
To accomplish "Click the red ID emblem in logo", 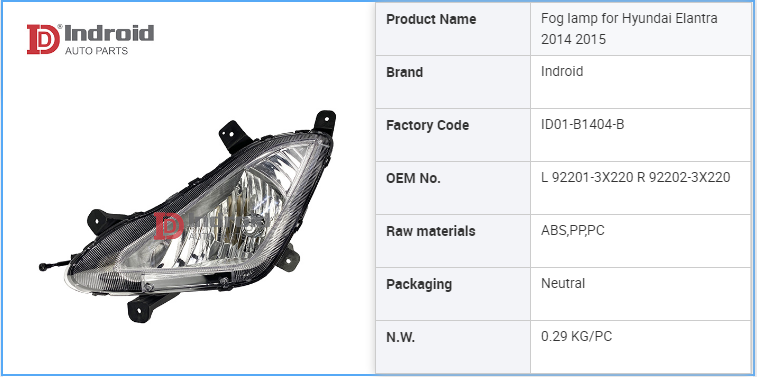I will (x=43, y=39).
